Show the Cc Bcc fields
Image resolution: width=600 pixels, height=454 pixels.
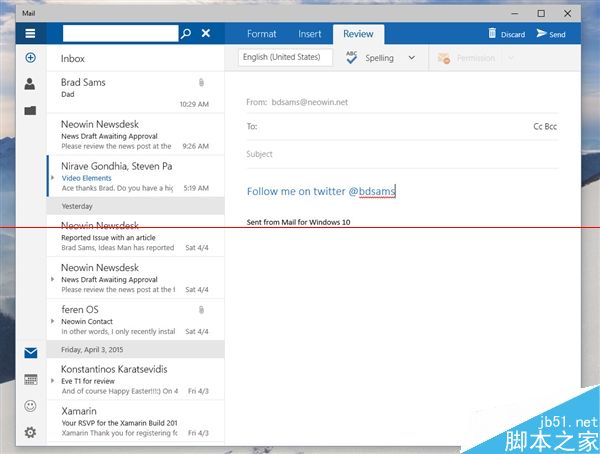pos(545,127)
